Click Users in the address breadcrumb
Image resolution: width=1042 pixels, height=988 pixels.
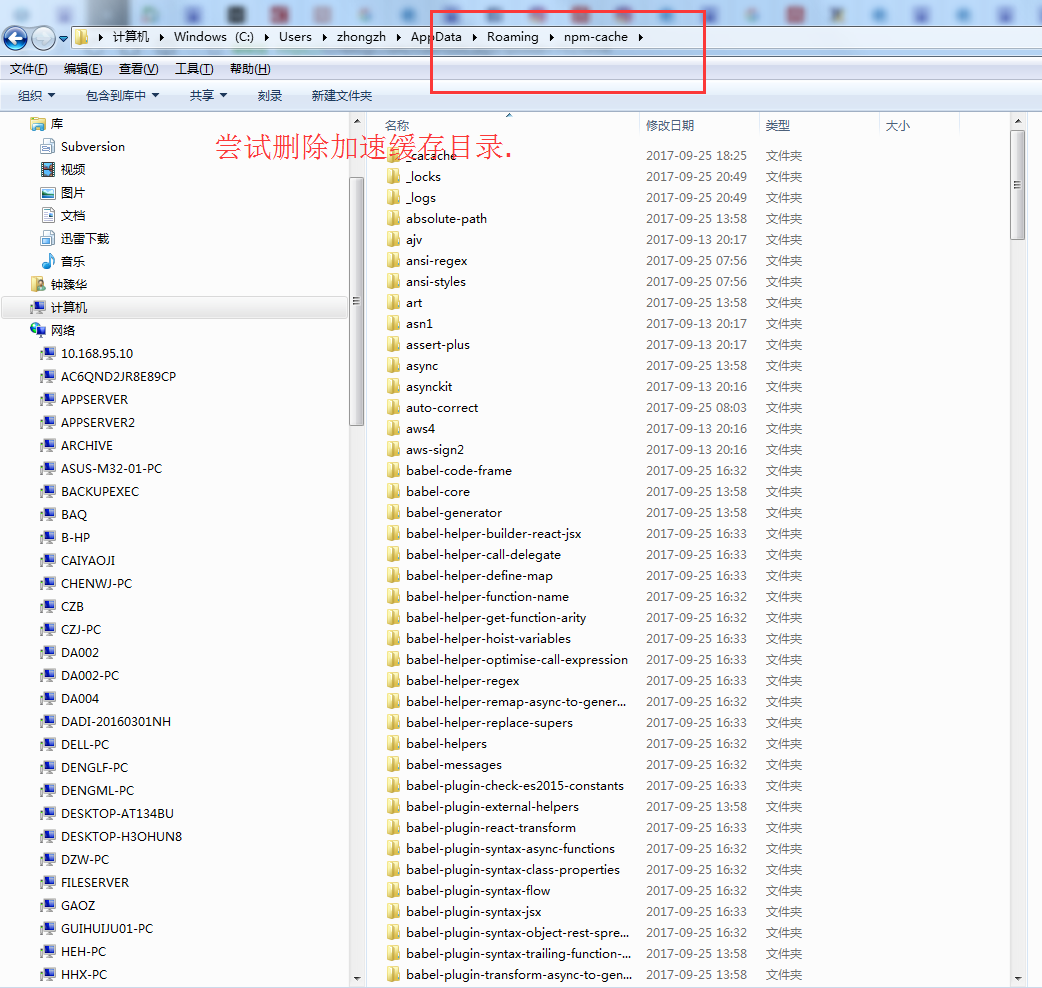(x=295, y=37)
